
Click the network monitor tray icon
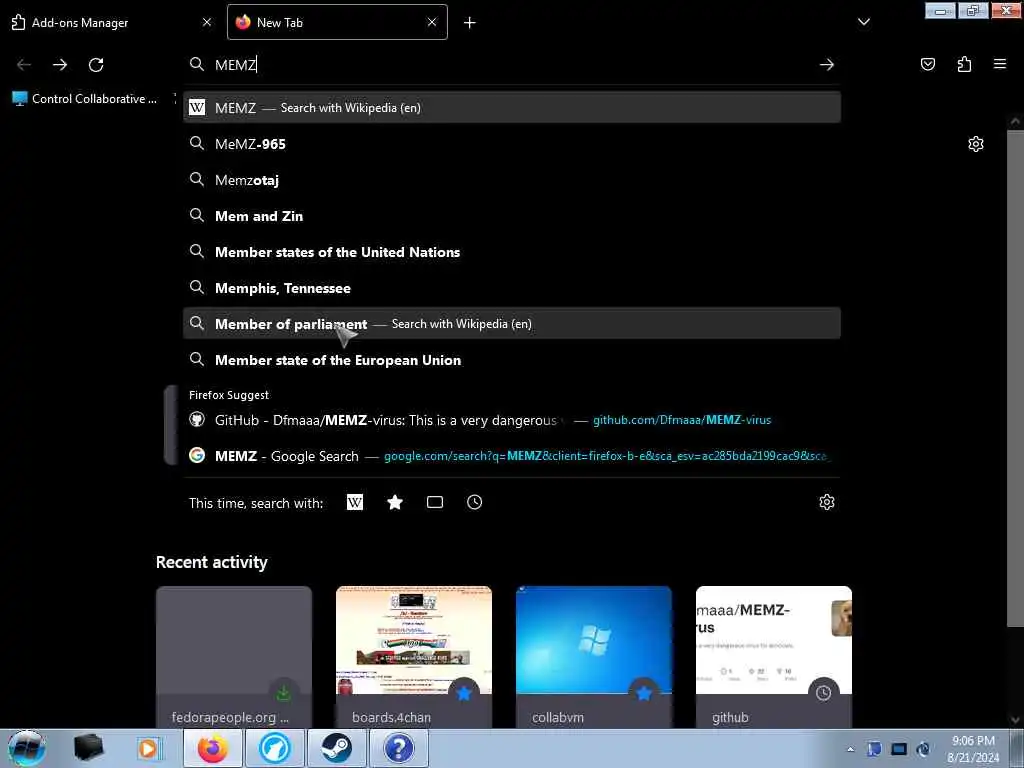point(899,750)
